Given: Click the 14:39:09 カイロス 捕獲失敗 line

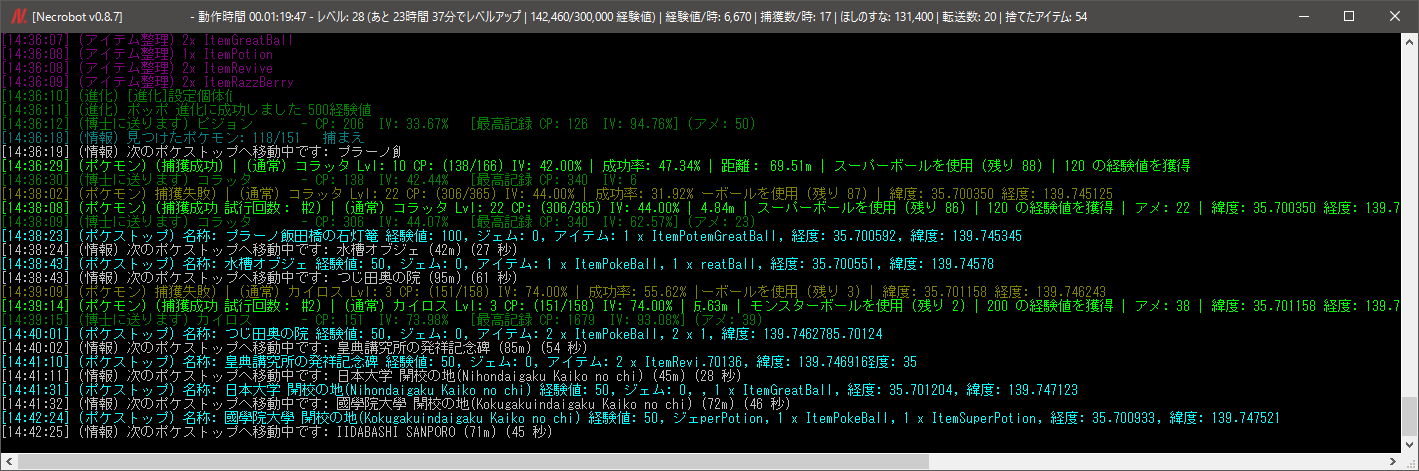Looking at the screenshot, I should point(552,292).
